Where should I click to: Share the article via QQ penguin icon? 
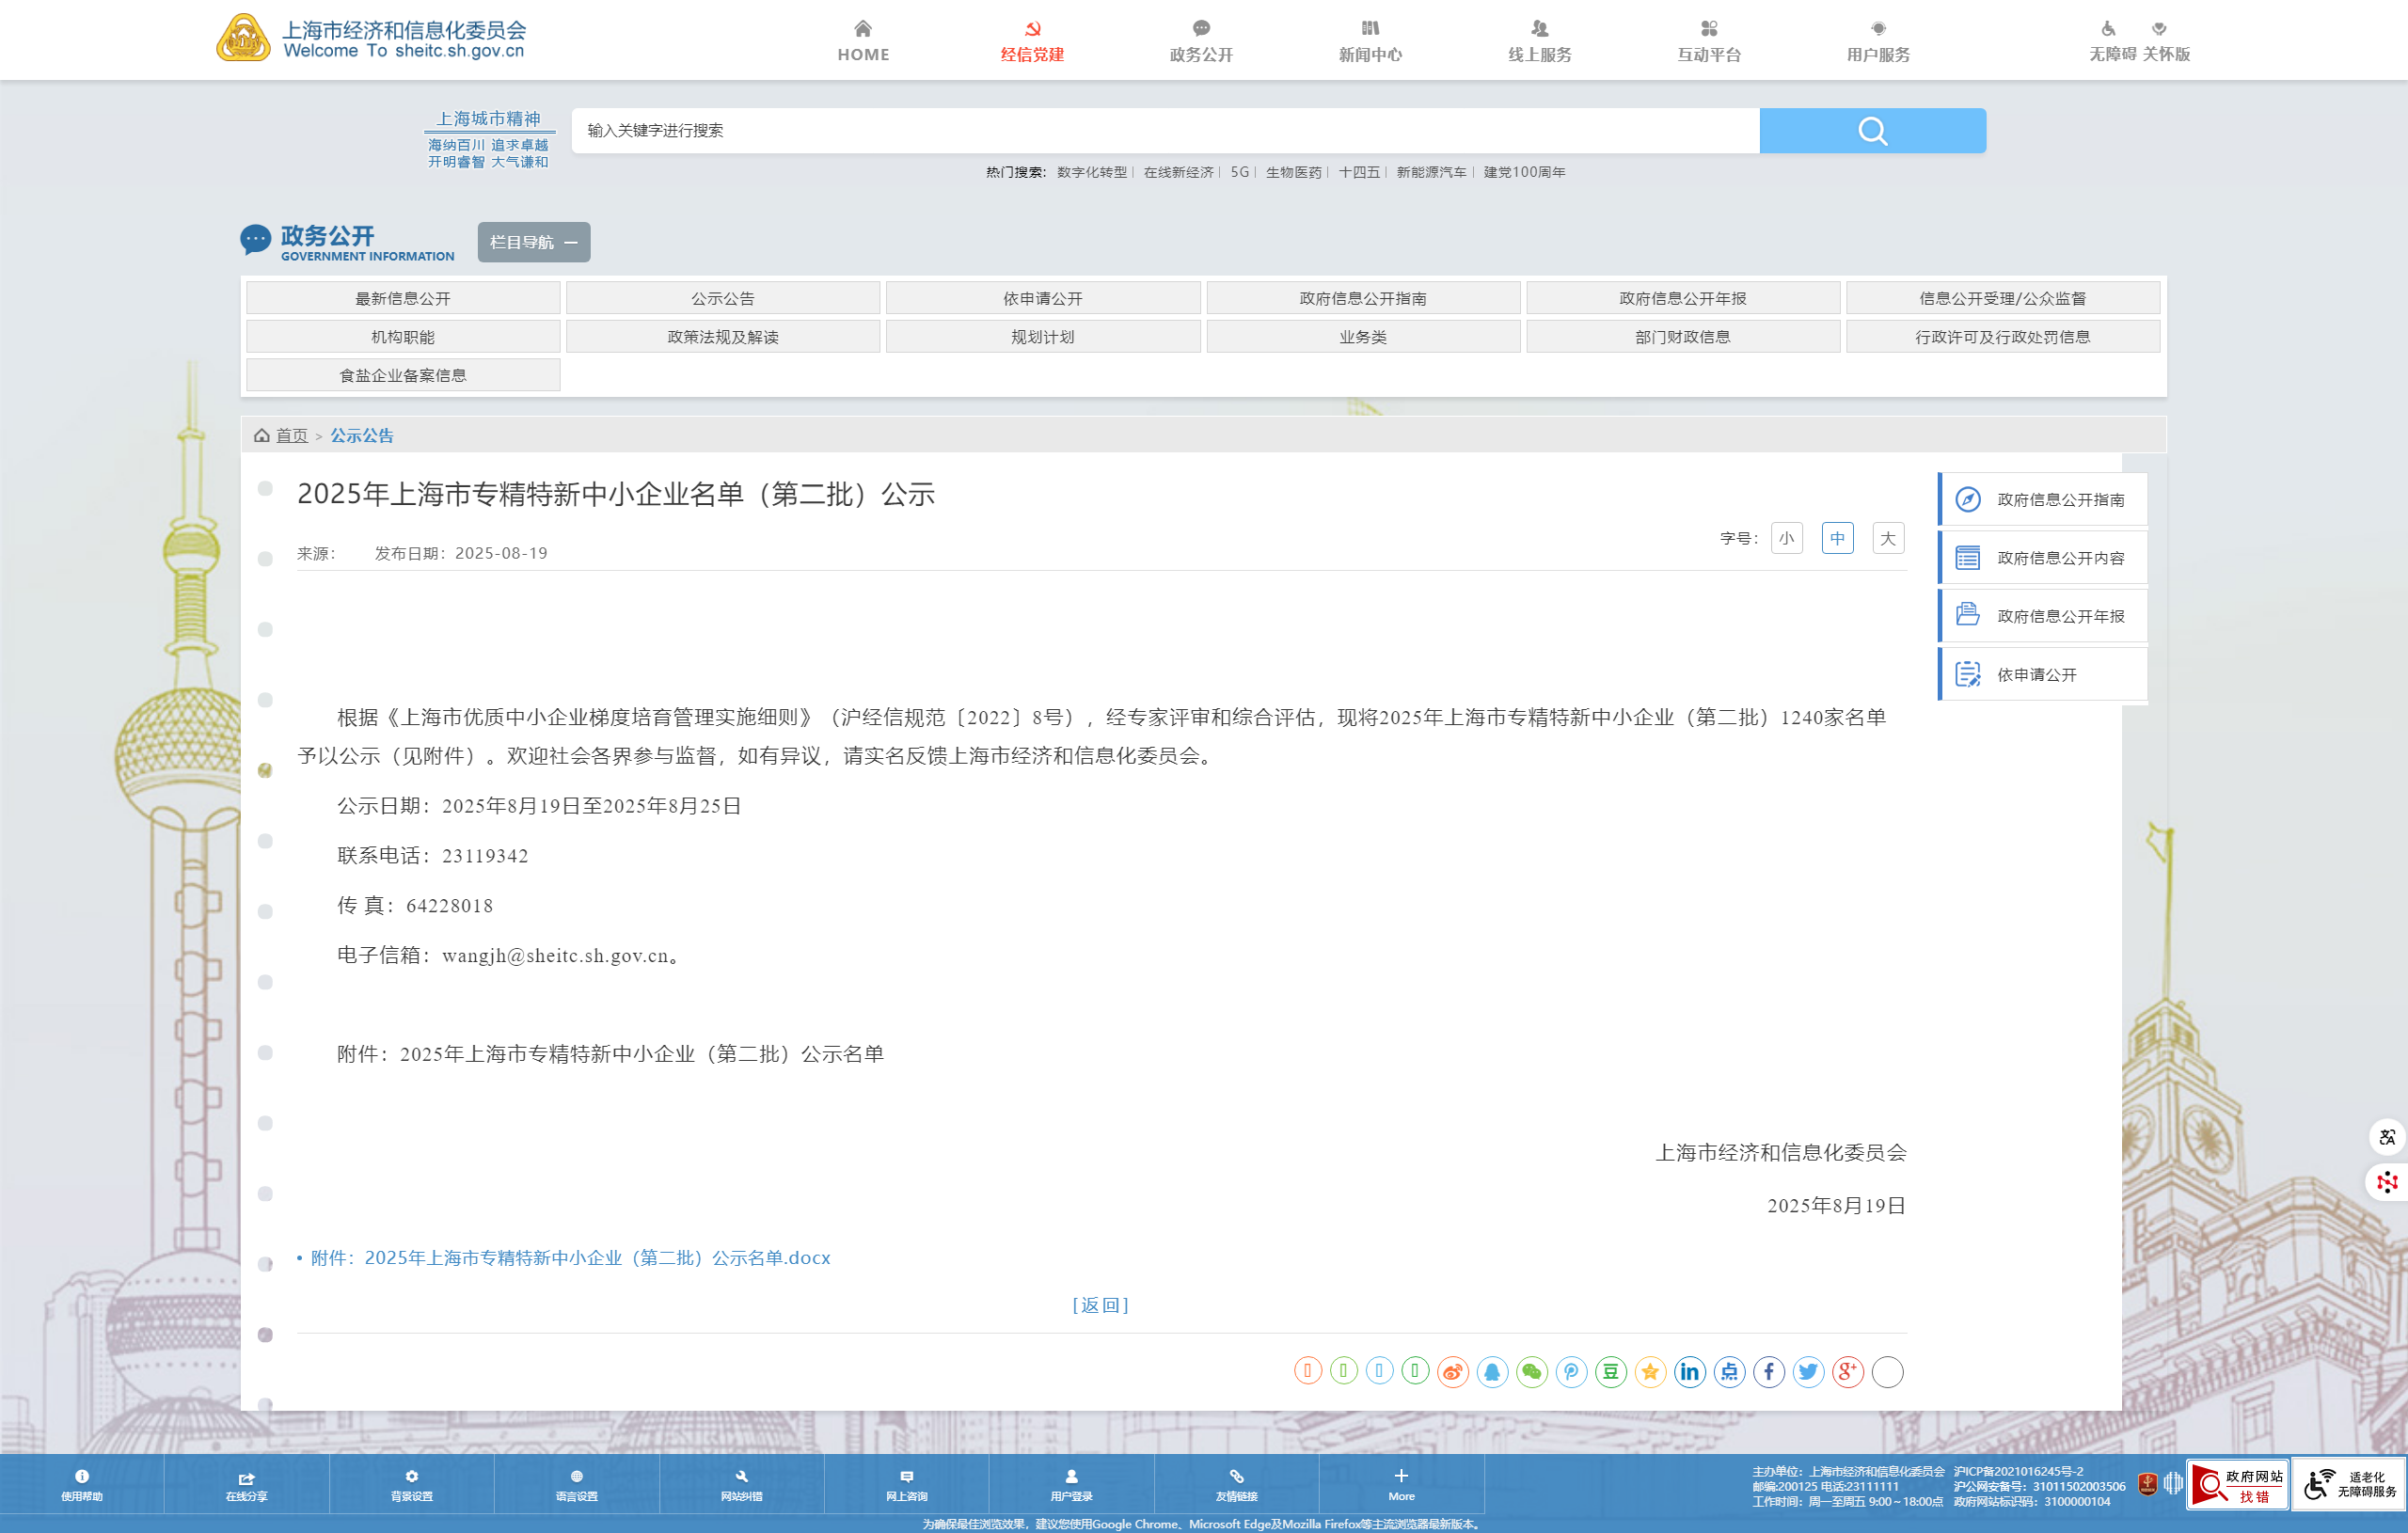pos(1492,1372)
